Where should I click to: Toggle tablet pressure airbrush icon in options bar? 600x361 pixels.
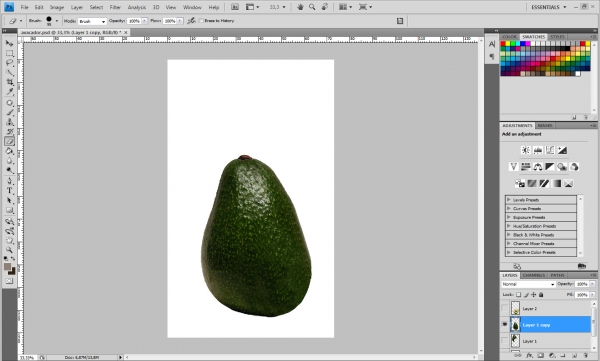tap(191, 21)
